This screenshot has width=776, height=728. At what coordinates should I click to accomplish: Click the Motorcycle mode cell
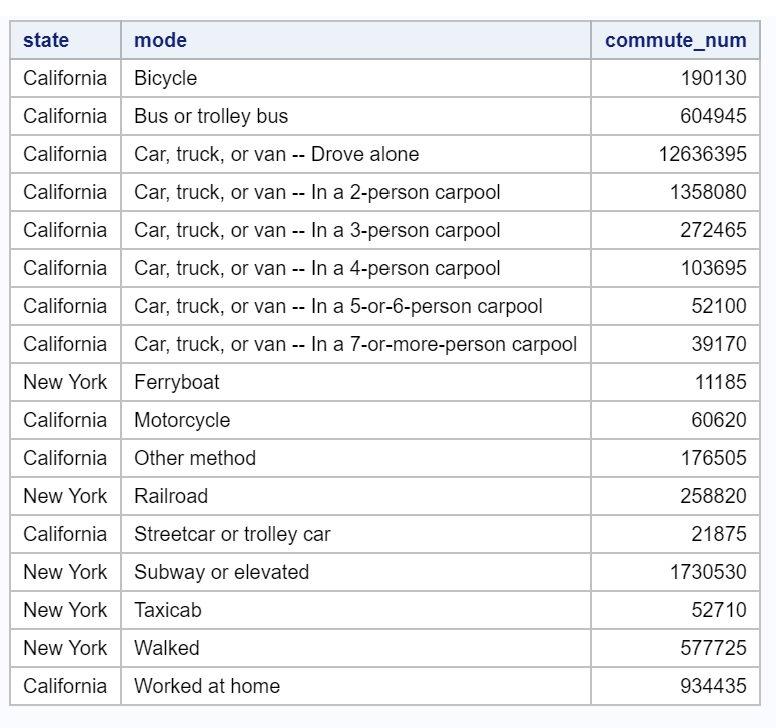point(182,420)
